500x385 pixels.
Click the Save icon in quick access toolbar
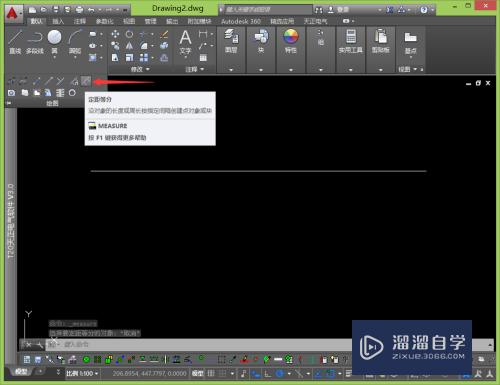tap(56, 10)
